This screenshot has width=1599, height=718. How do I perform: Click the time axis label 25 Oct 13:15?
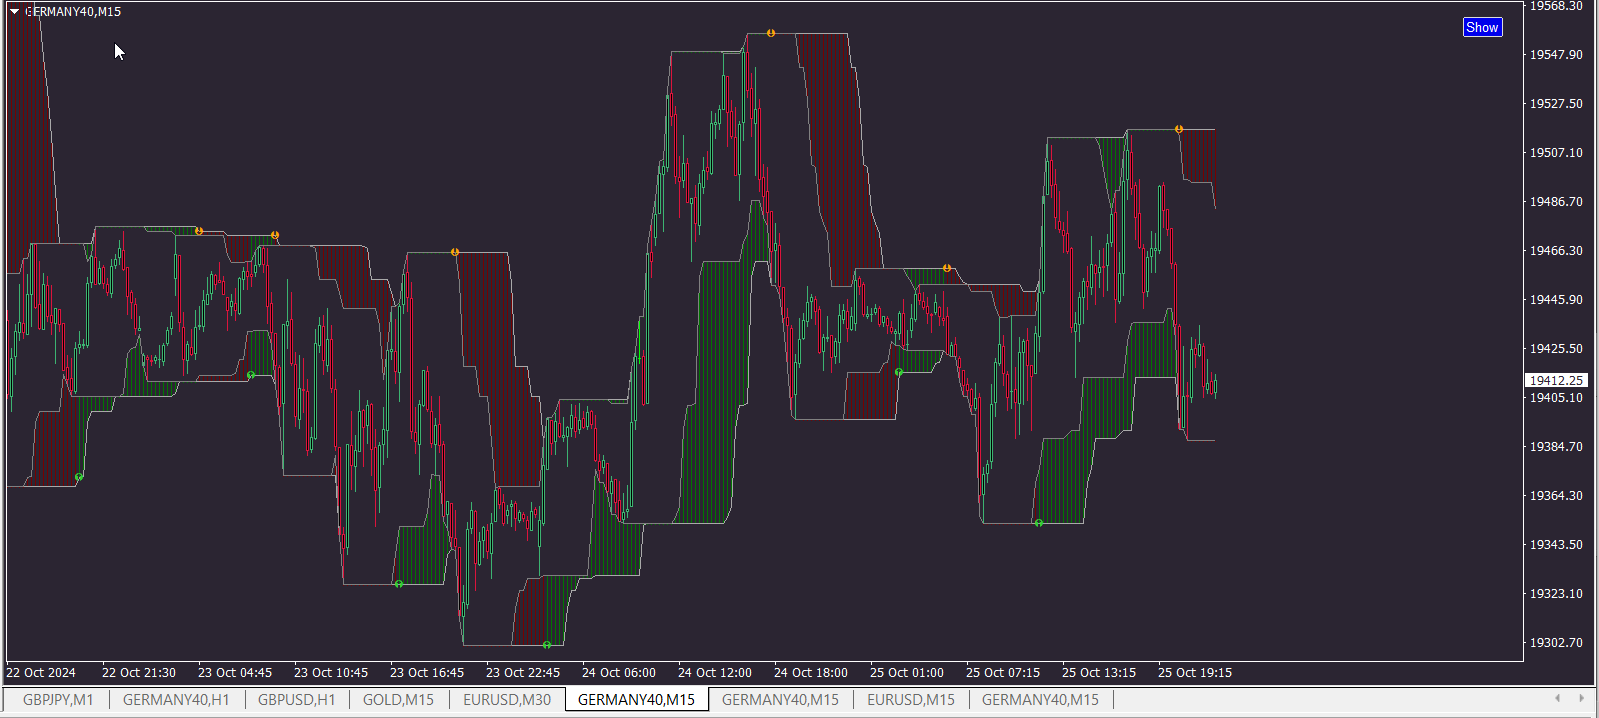(x=1099, y=673)
